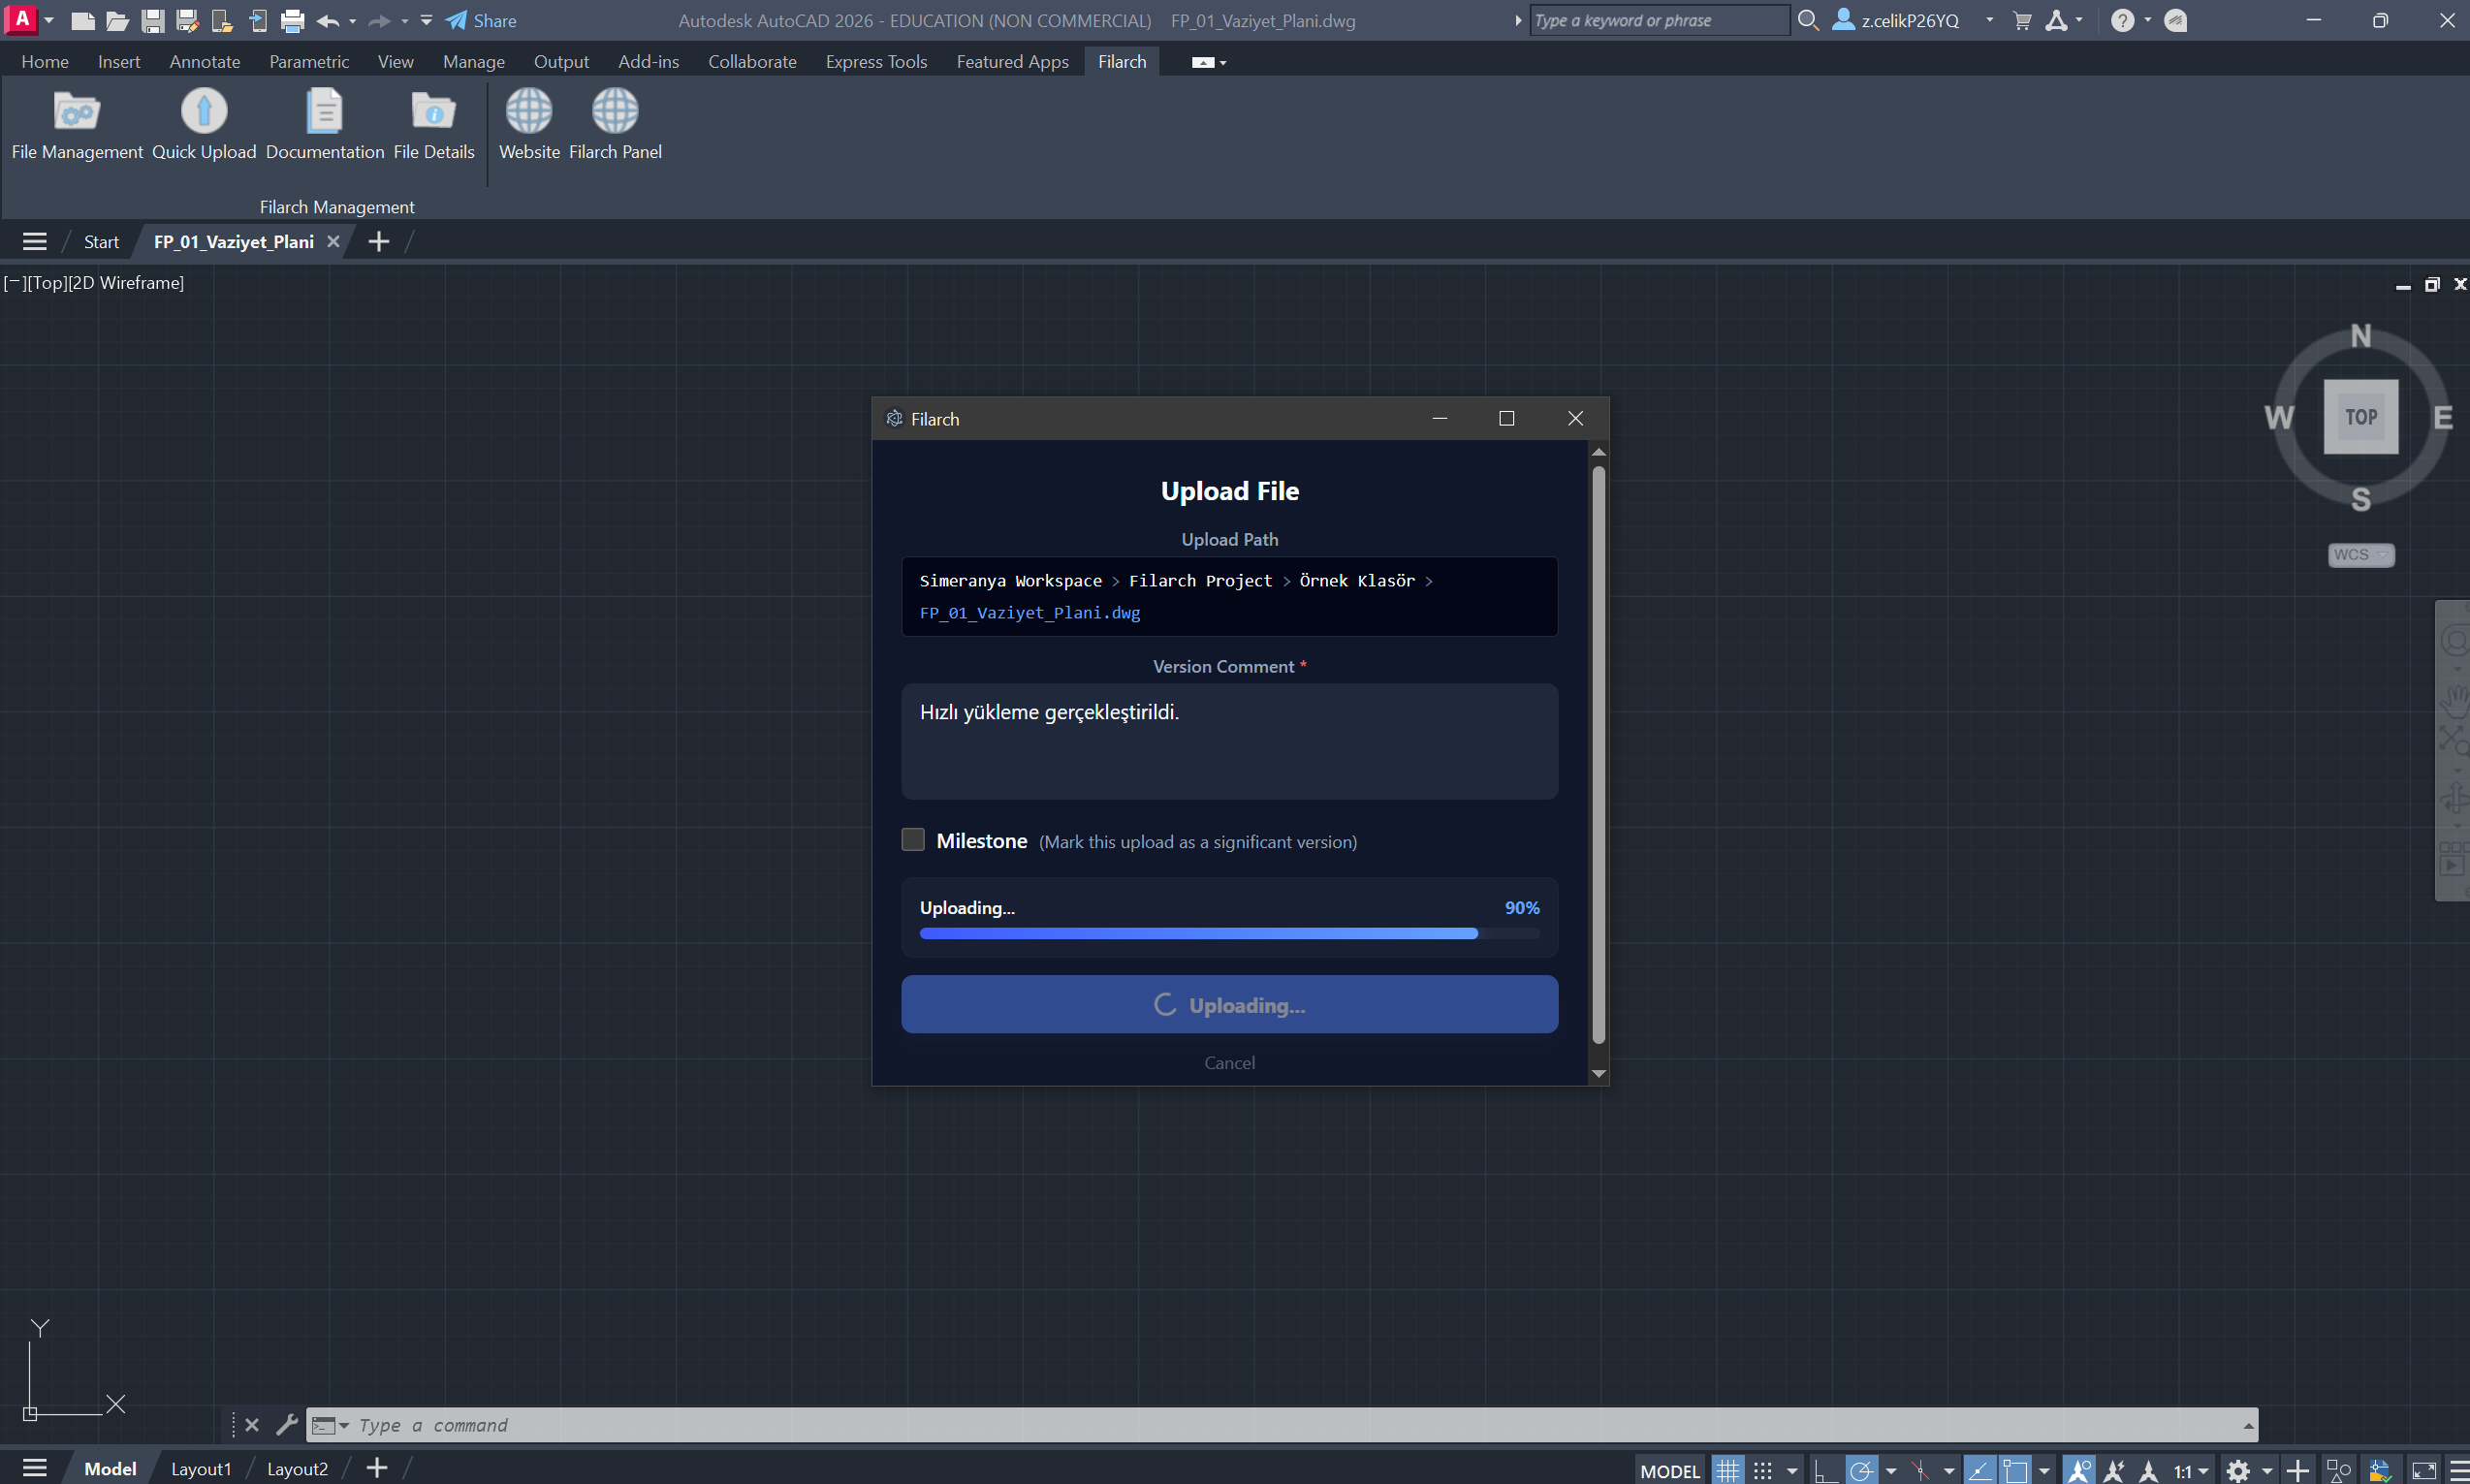Toggle Ortho mode
Screen dimensions: 2470x1484
point(1825,1470)
